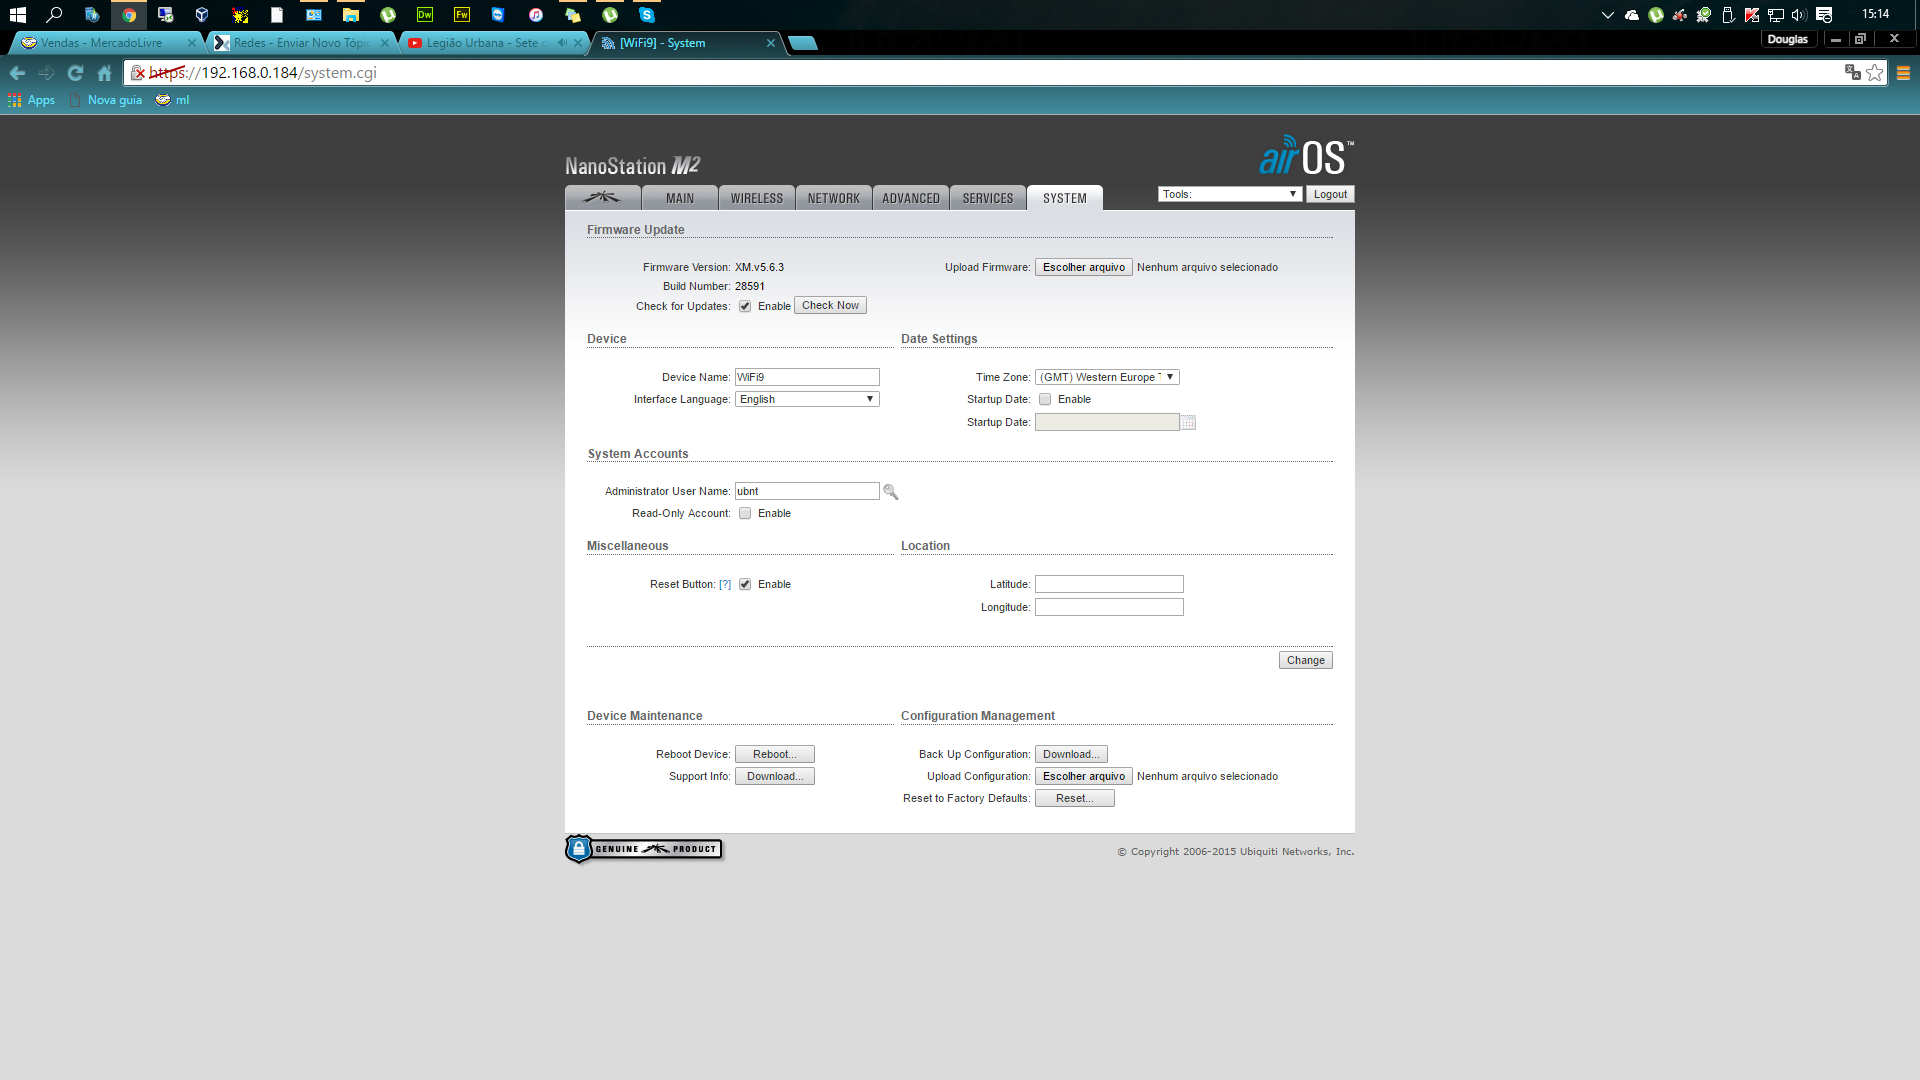The height and width of the screenshot is (1080, 1920).
Task: Open the Chrome menu hamburger icon
Action: click(x=1903, y=73)
